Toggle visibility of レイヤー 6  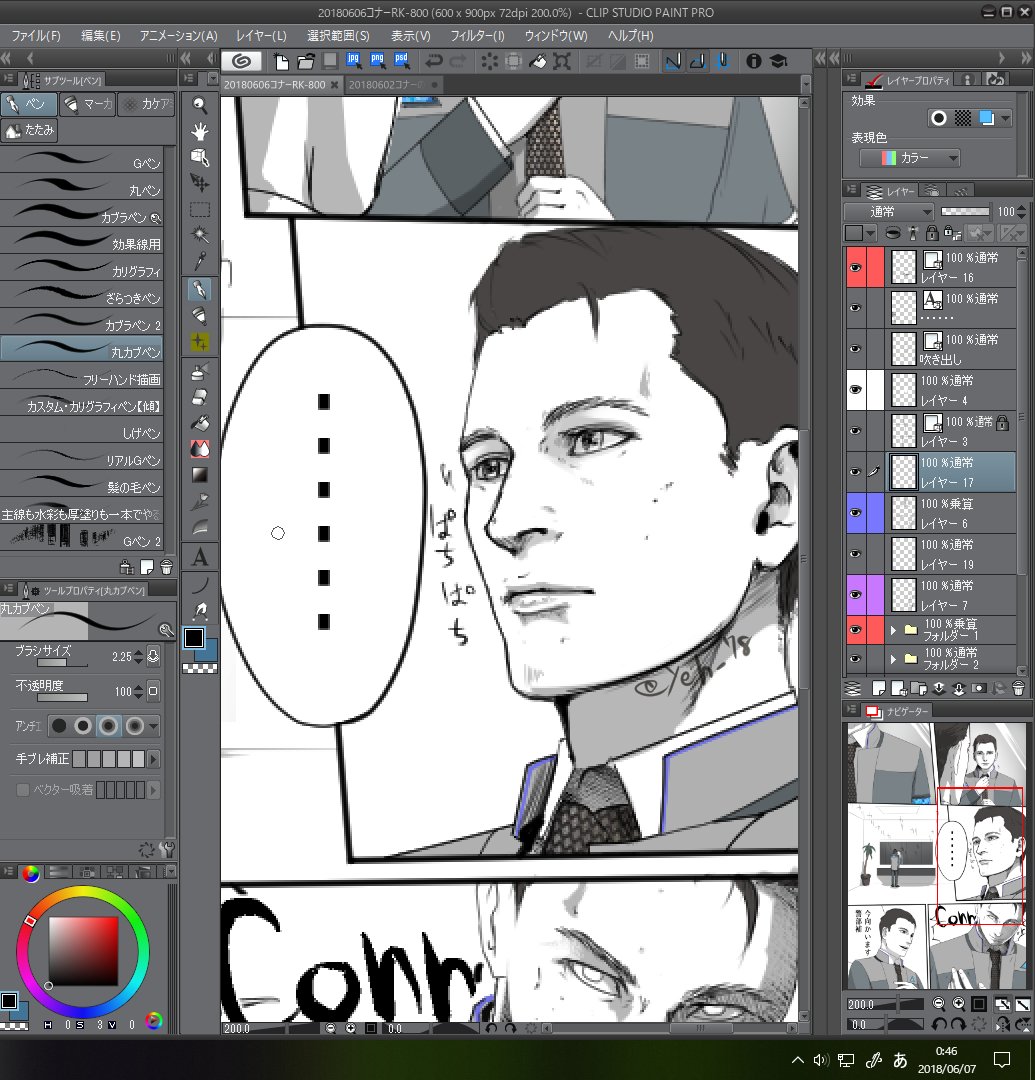856,513
